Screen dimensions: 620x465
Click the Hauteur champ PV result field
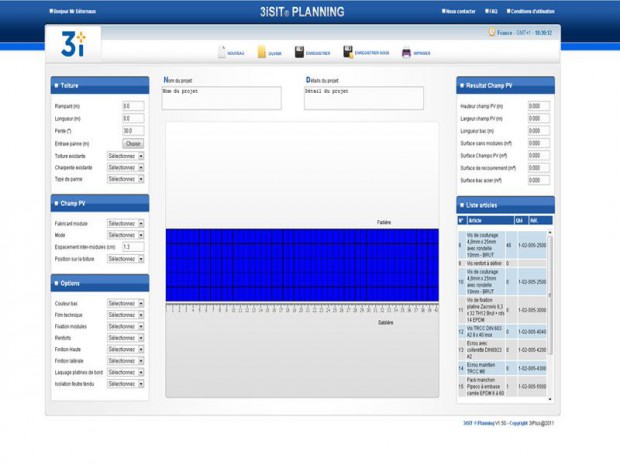tap(539, 106)
